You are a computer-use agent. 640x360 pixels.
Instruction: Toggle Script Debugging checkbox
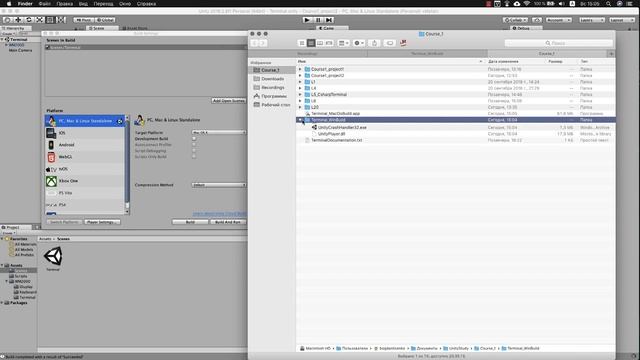(x=194, y=151)
